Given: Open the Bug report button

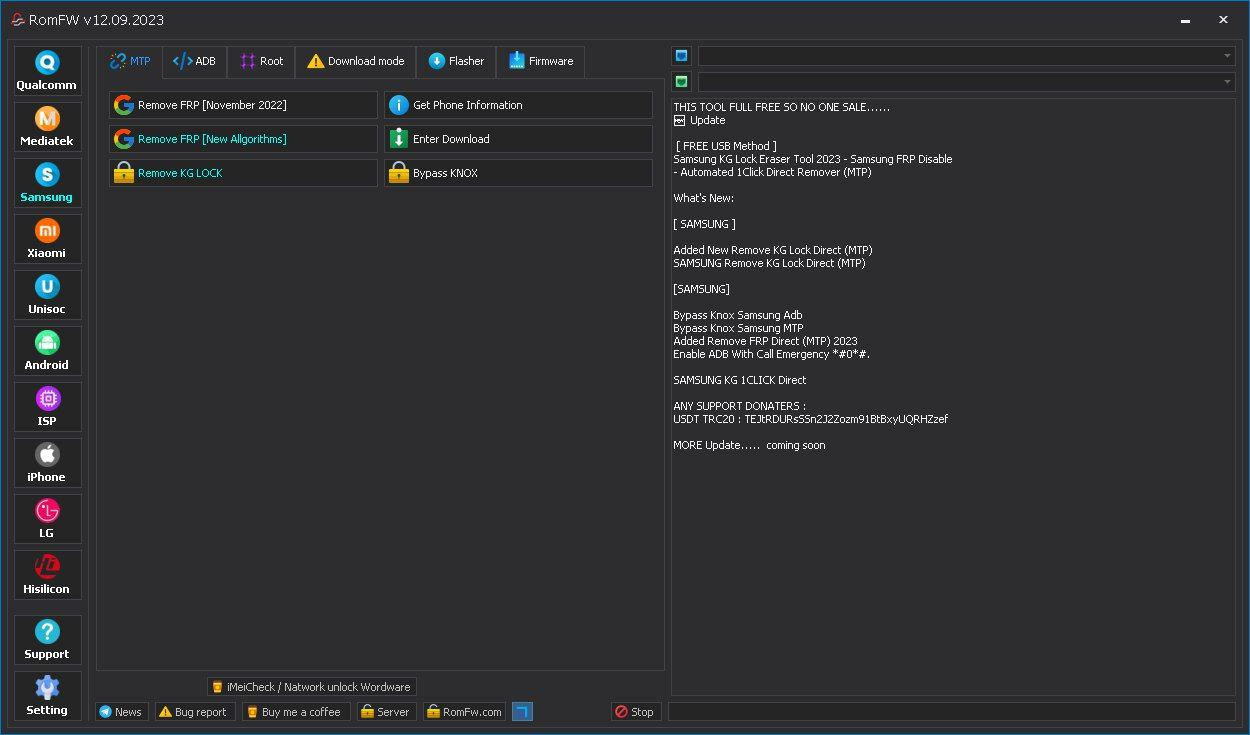Looking at the screenshot, I should pos(195,712).
